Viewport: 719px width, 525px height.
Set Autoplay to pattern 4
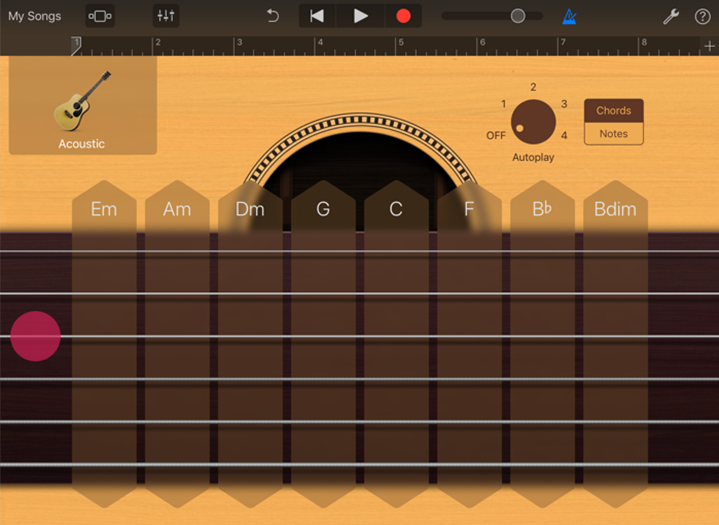point(564,136)
